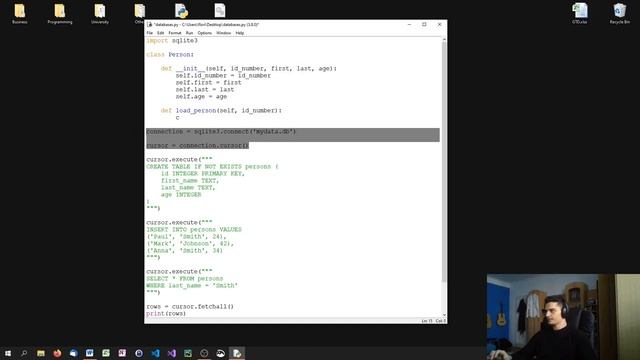Click scrollbar up arrow in editor
The height and width of the screenshot is (360, 640).
(444, 40)
